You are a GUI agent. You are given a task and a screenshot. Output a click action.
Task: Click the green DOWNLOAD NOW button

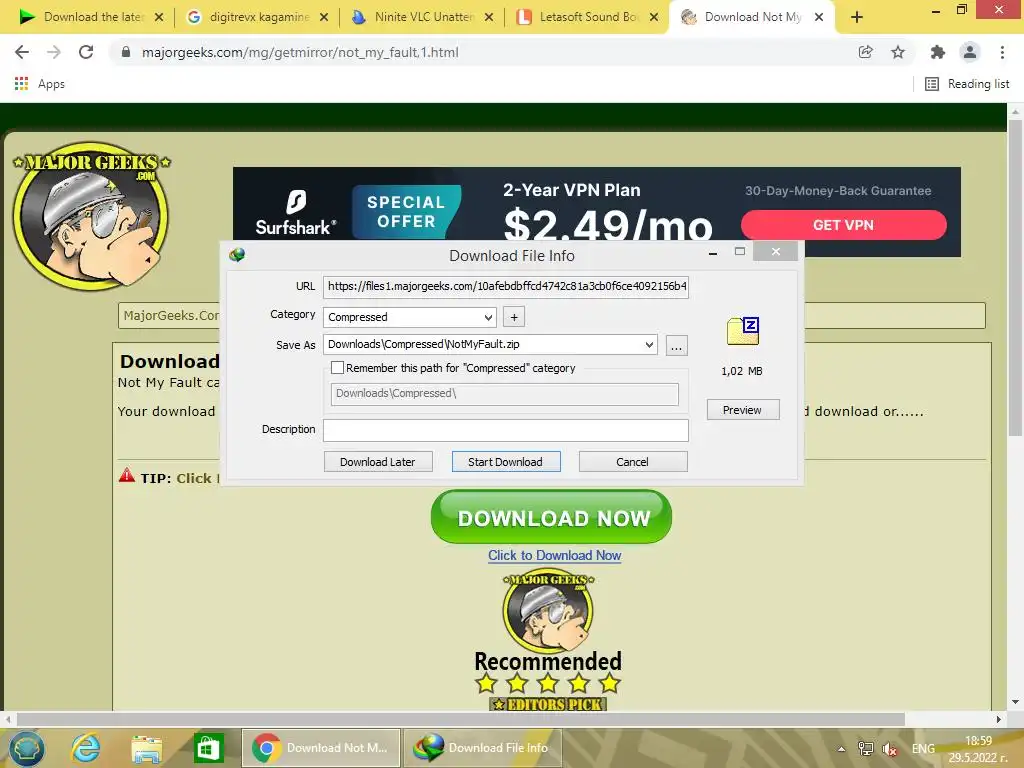point(551,517)
